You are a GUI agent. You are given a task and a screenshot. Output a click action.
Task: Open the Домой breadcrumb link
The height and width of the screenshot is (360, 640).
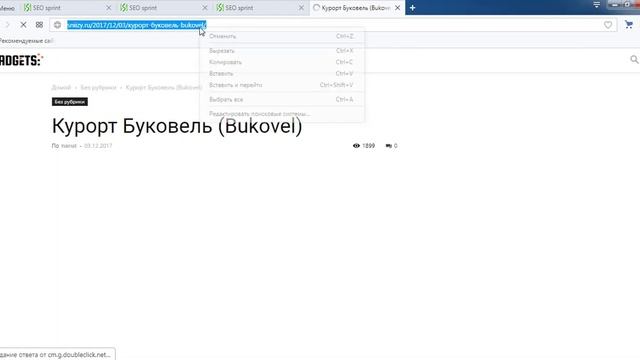(x=61, y=87)
